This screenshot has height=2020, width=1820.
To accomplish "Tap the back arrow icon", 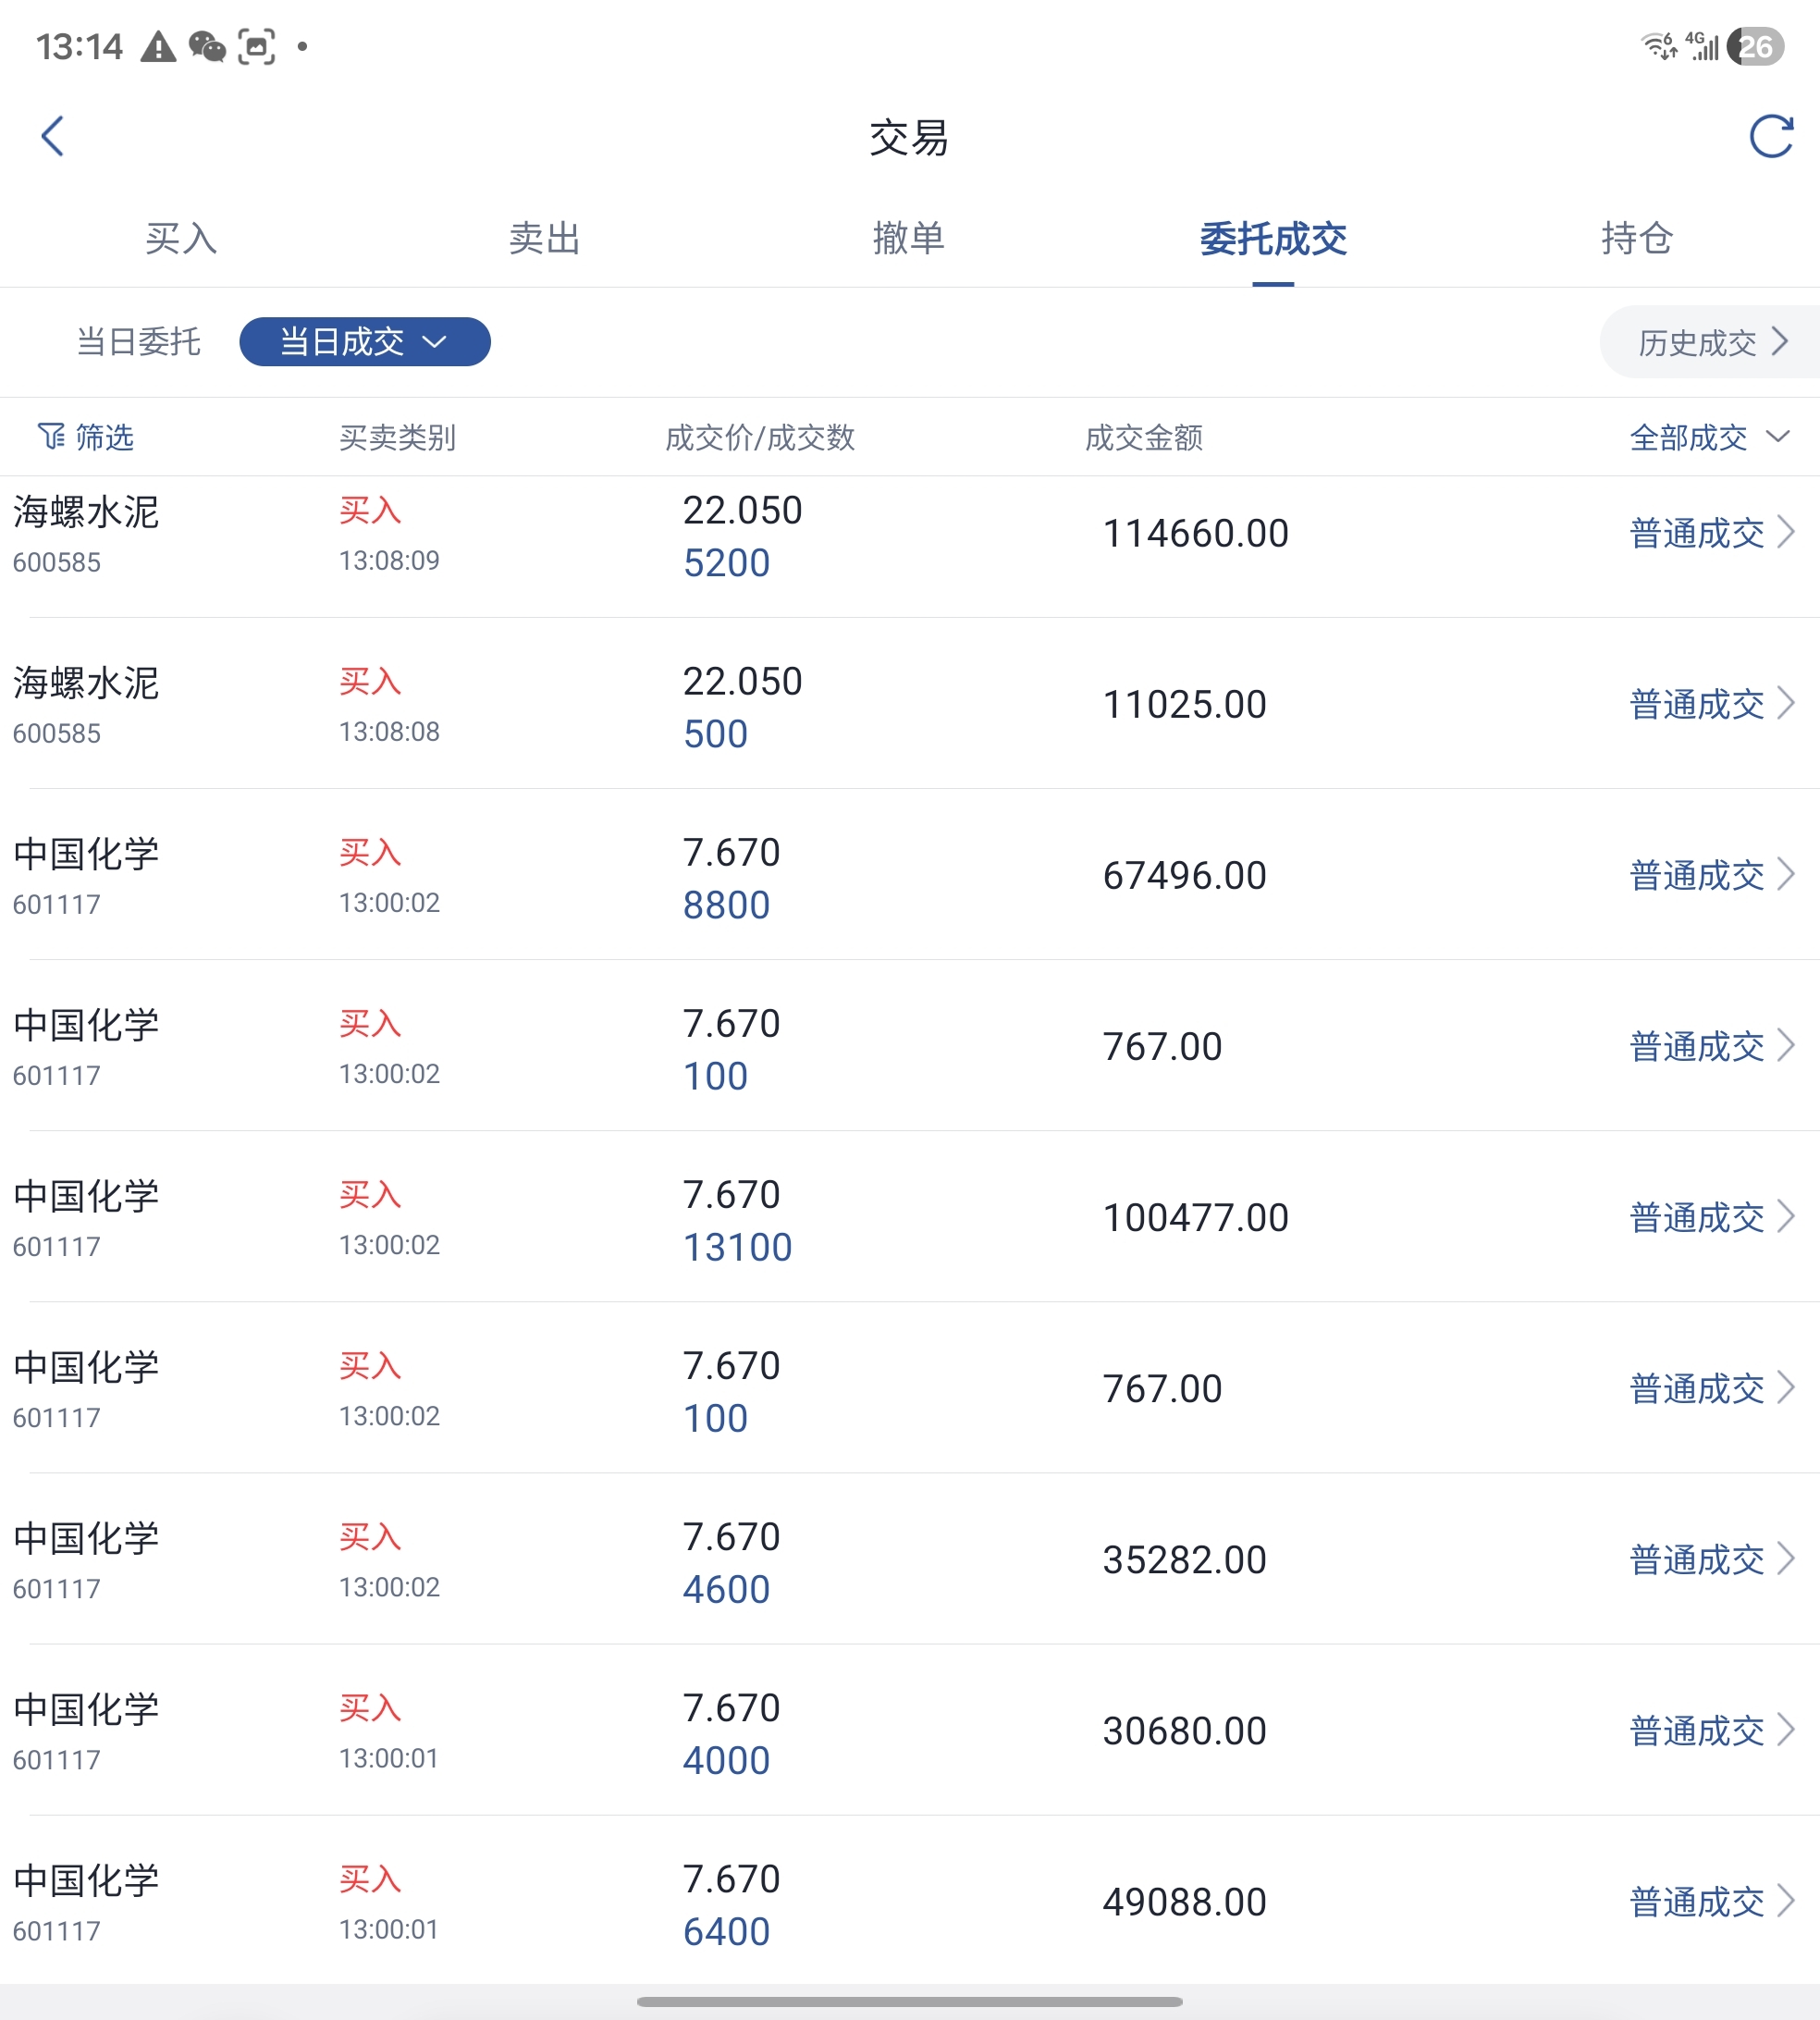I will coord(53,136).
